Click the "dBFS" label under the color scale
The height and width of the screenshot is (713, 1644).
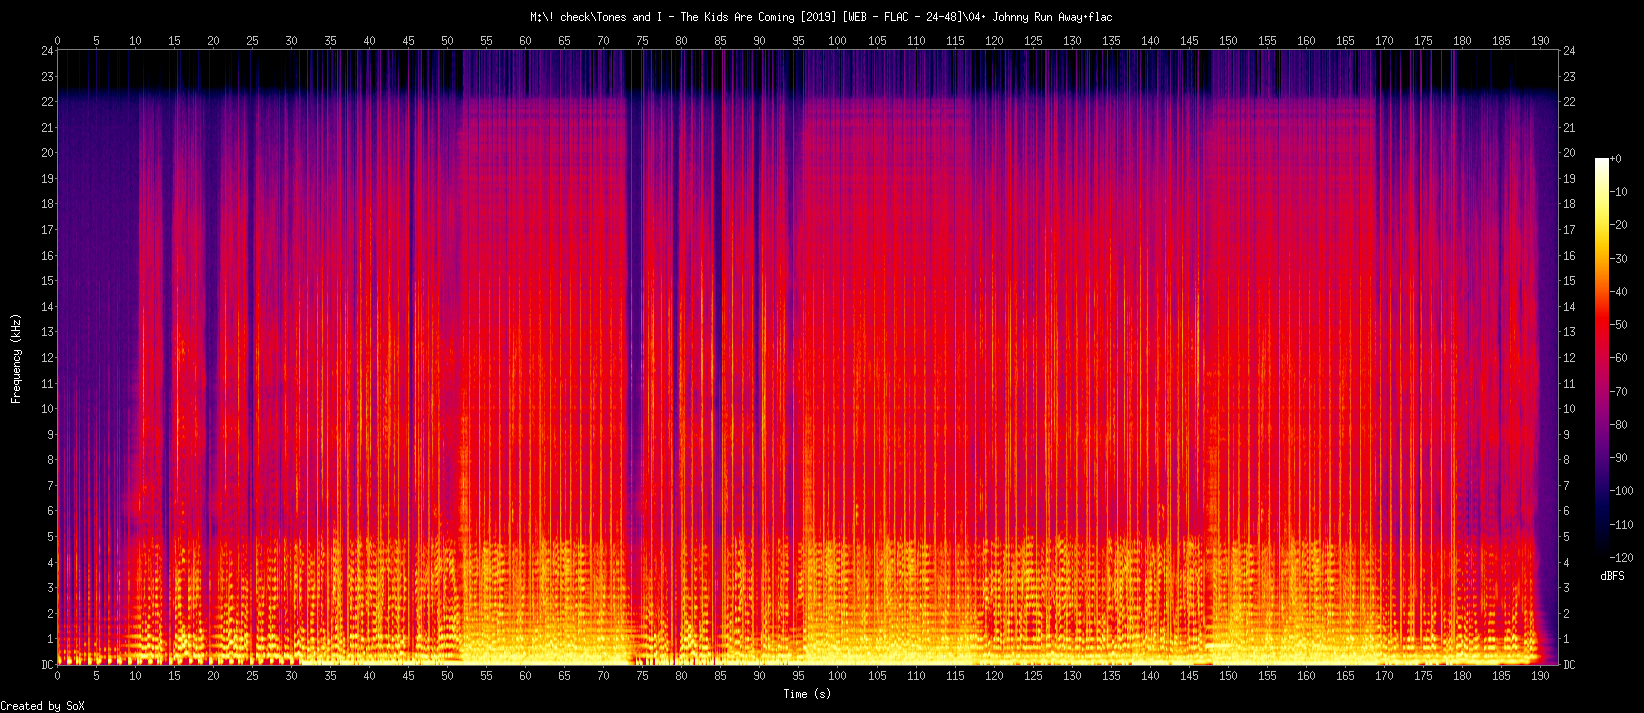point(1612,577)
